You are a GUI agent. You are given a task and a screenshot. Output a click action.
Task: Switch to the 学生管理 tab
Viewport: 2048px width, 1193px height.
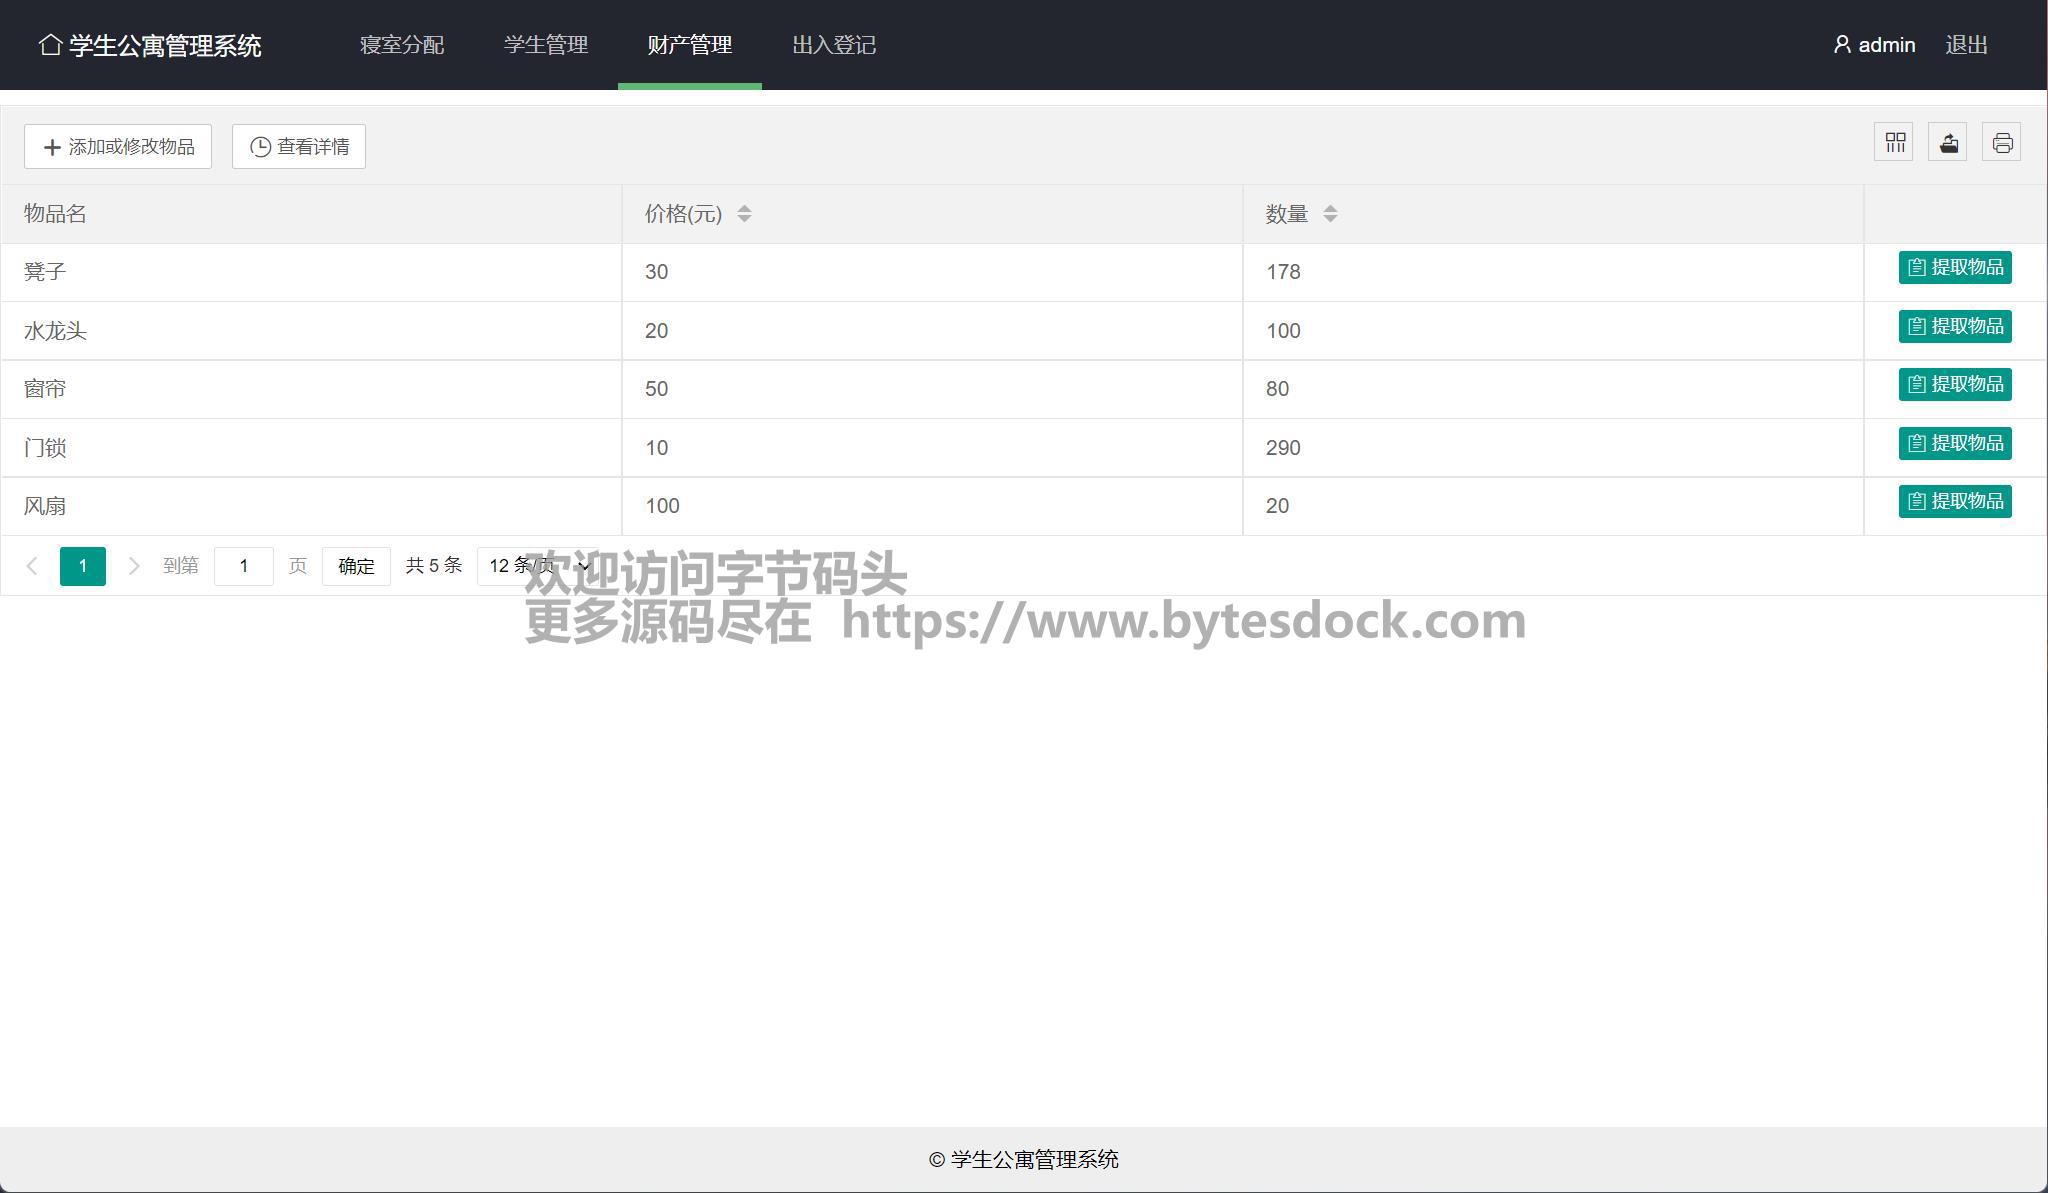point(546,45)
